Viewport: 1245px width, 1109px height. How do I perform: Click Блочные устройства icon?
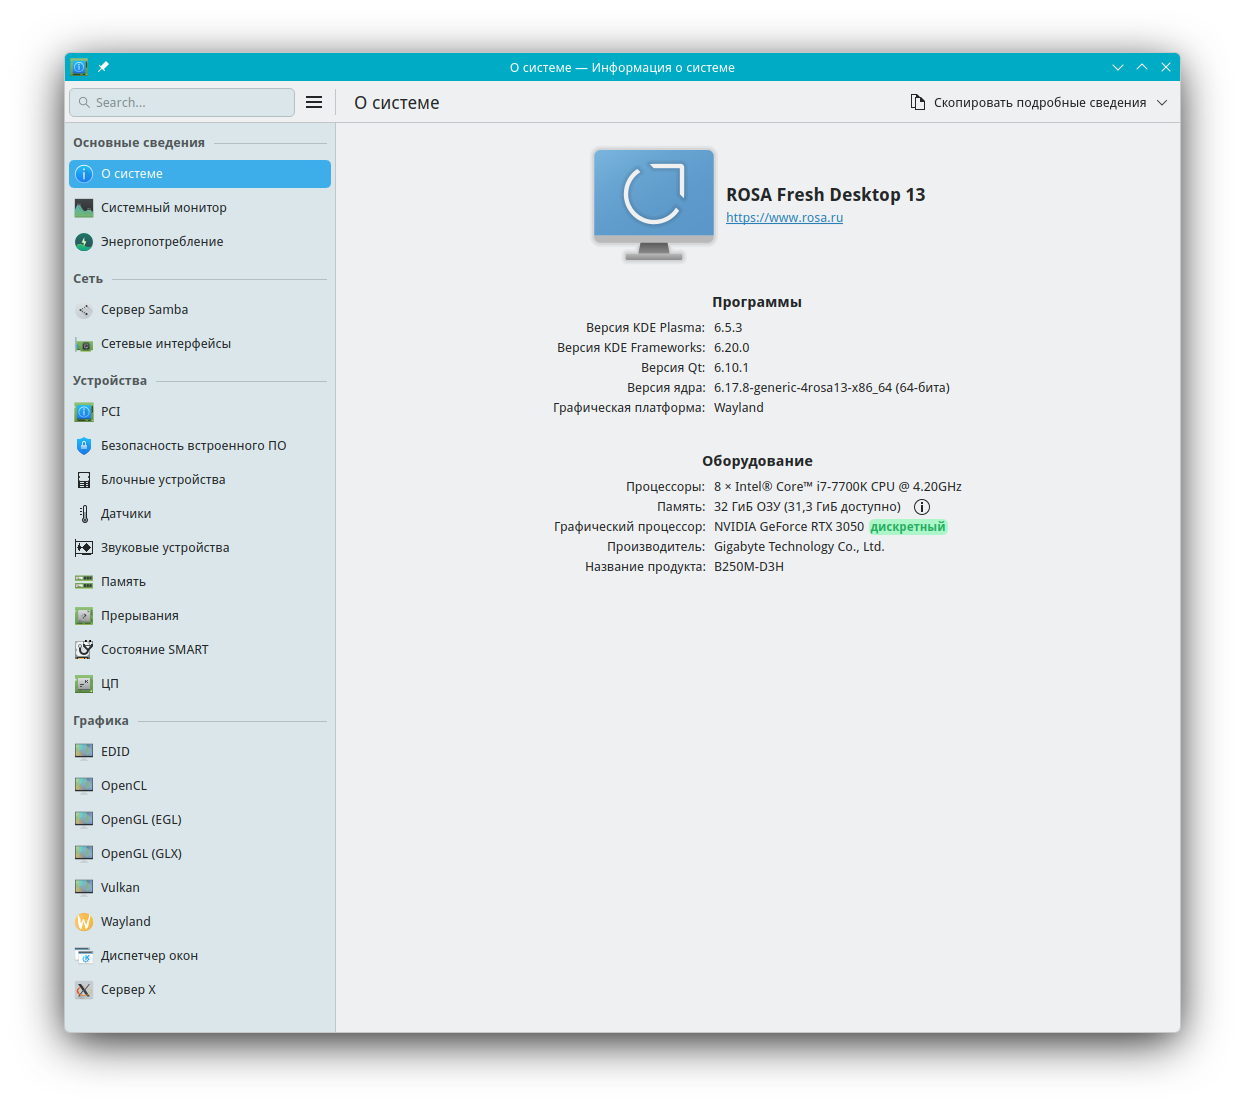pyautogui.click(x=84, y=480)
